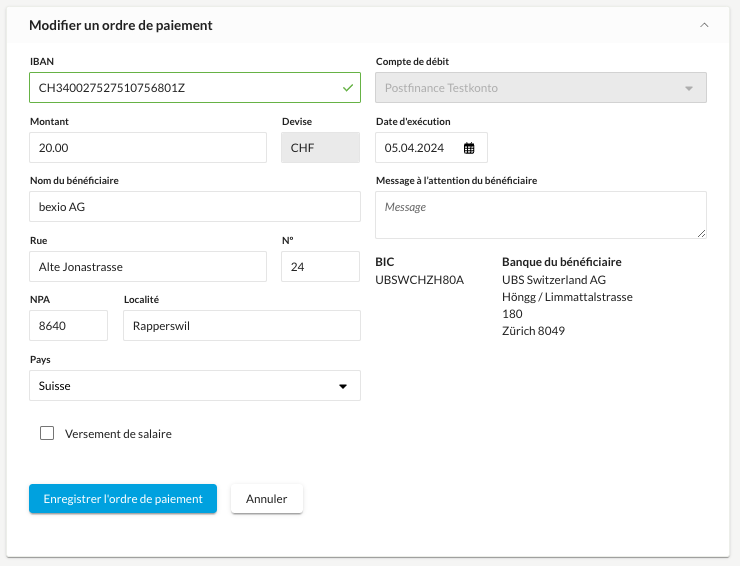Click Enregistrer l'ordre de paiement button
The width and height of the screenshot is (740, 566).
(123, 498)
